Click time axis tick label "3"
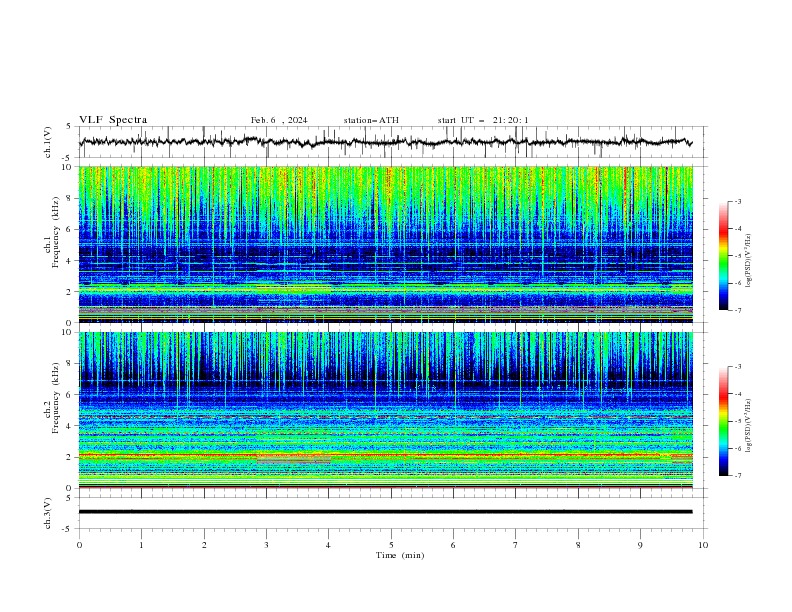 pyautogui.click(x=266, y=545)
